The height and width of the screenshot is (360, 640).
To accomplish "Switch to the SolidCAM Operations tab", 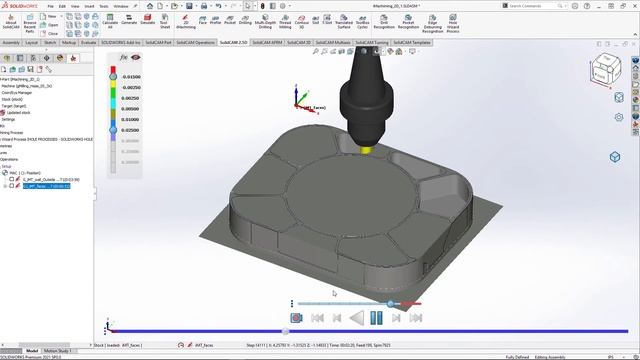I will tap(195, 42).
